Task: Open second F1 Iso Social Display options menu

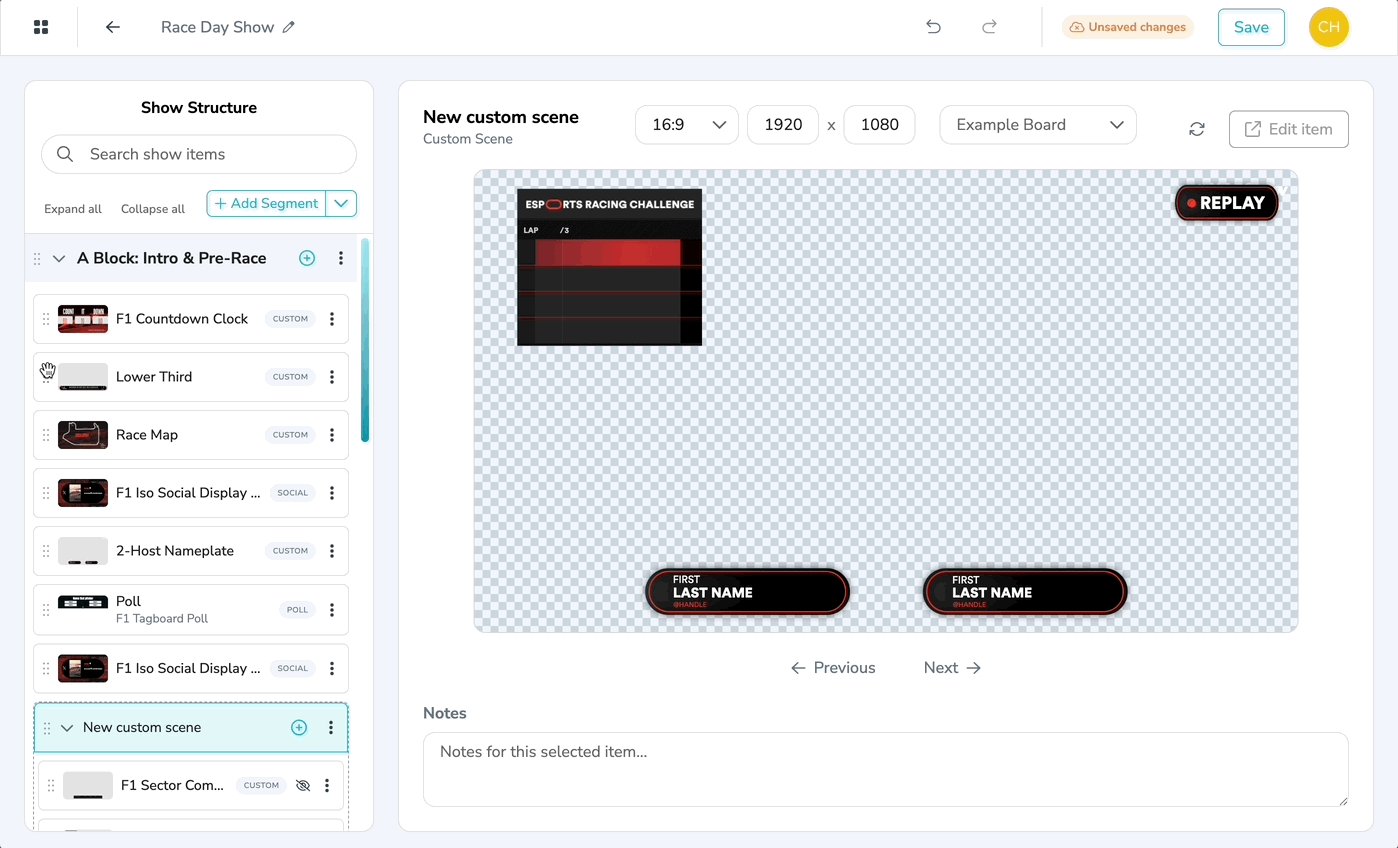Action: tap(332, 668)
